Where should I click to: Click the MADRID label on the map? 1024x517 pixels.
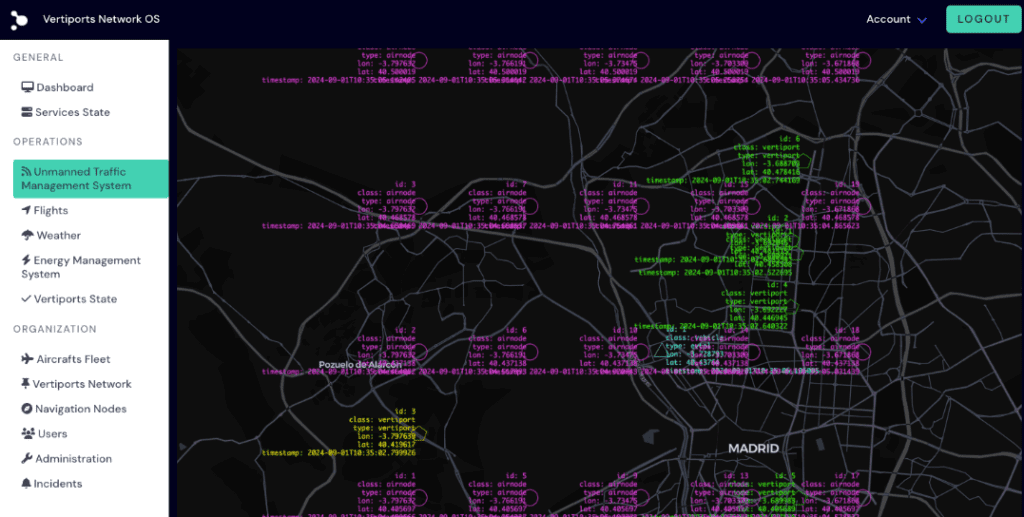[753, 448]
